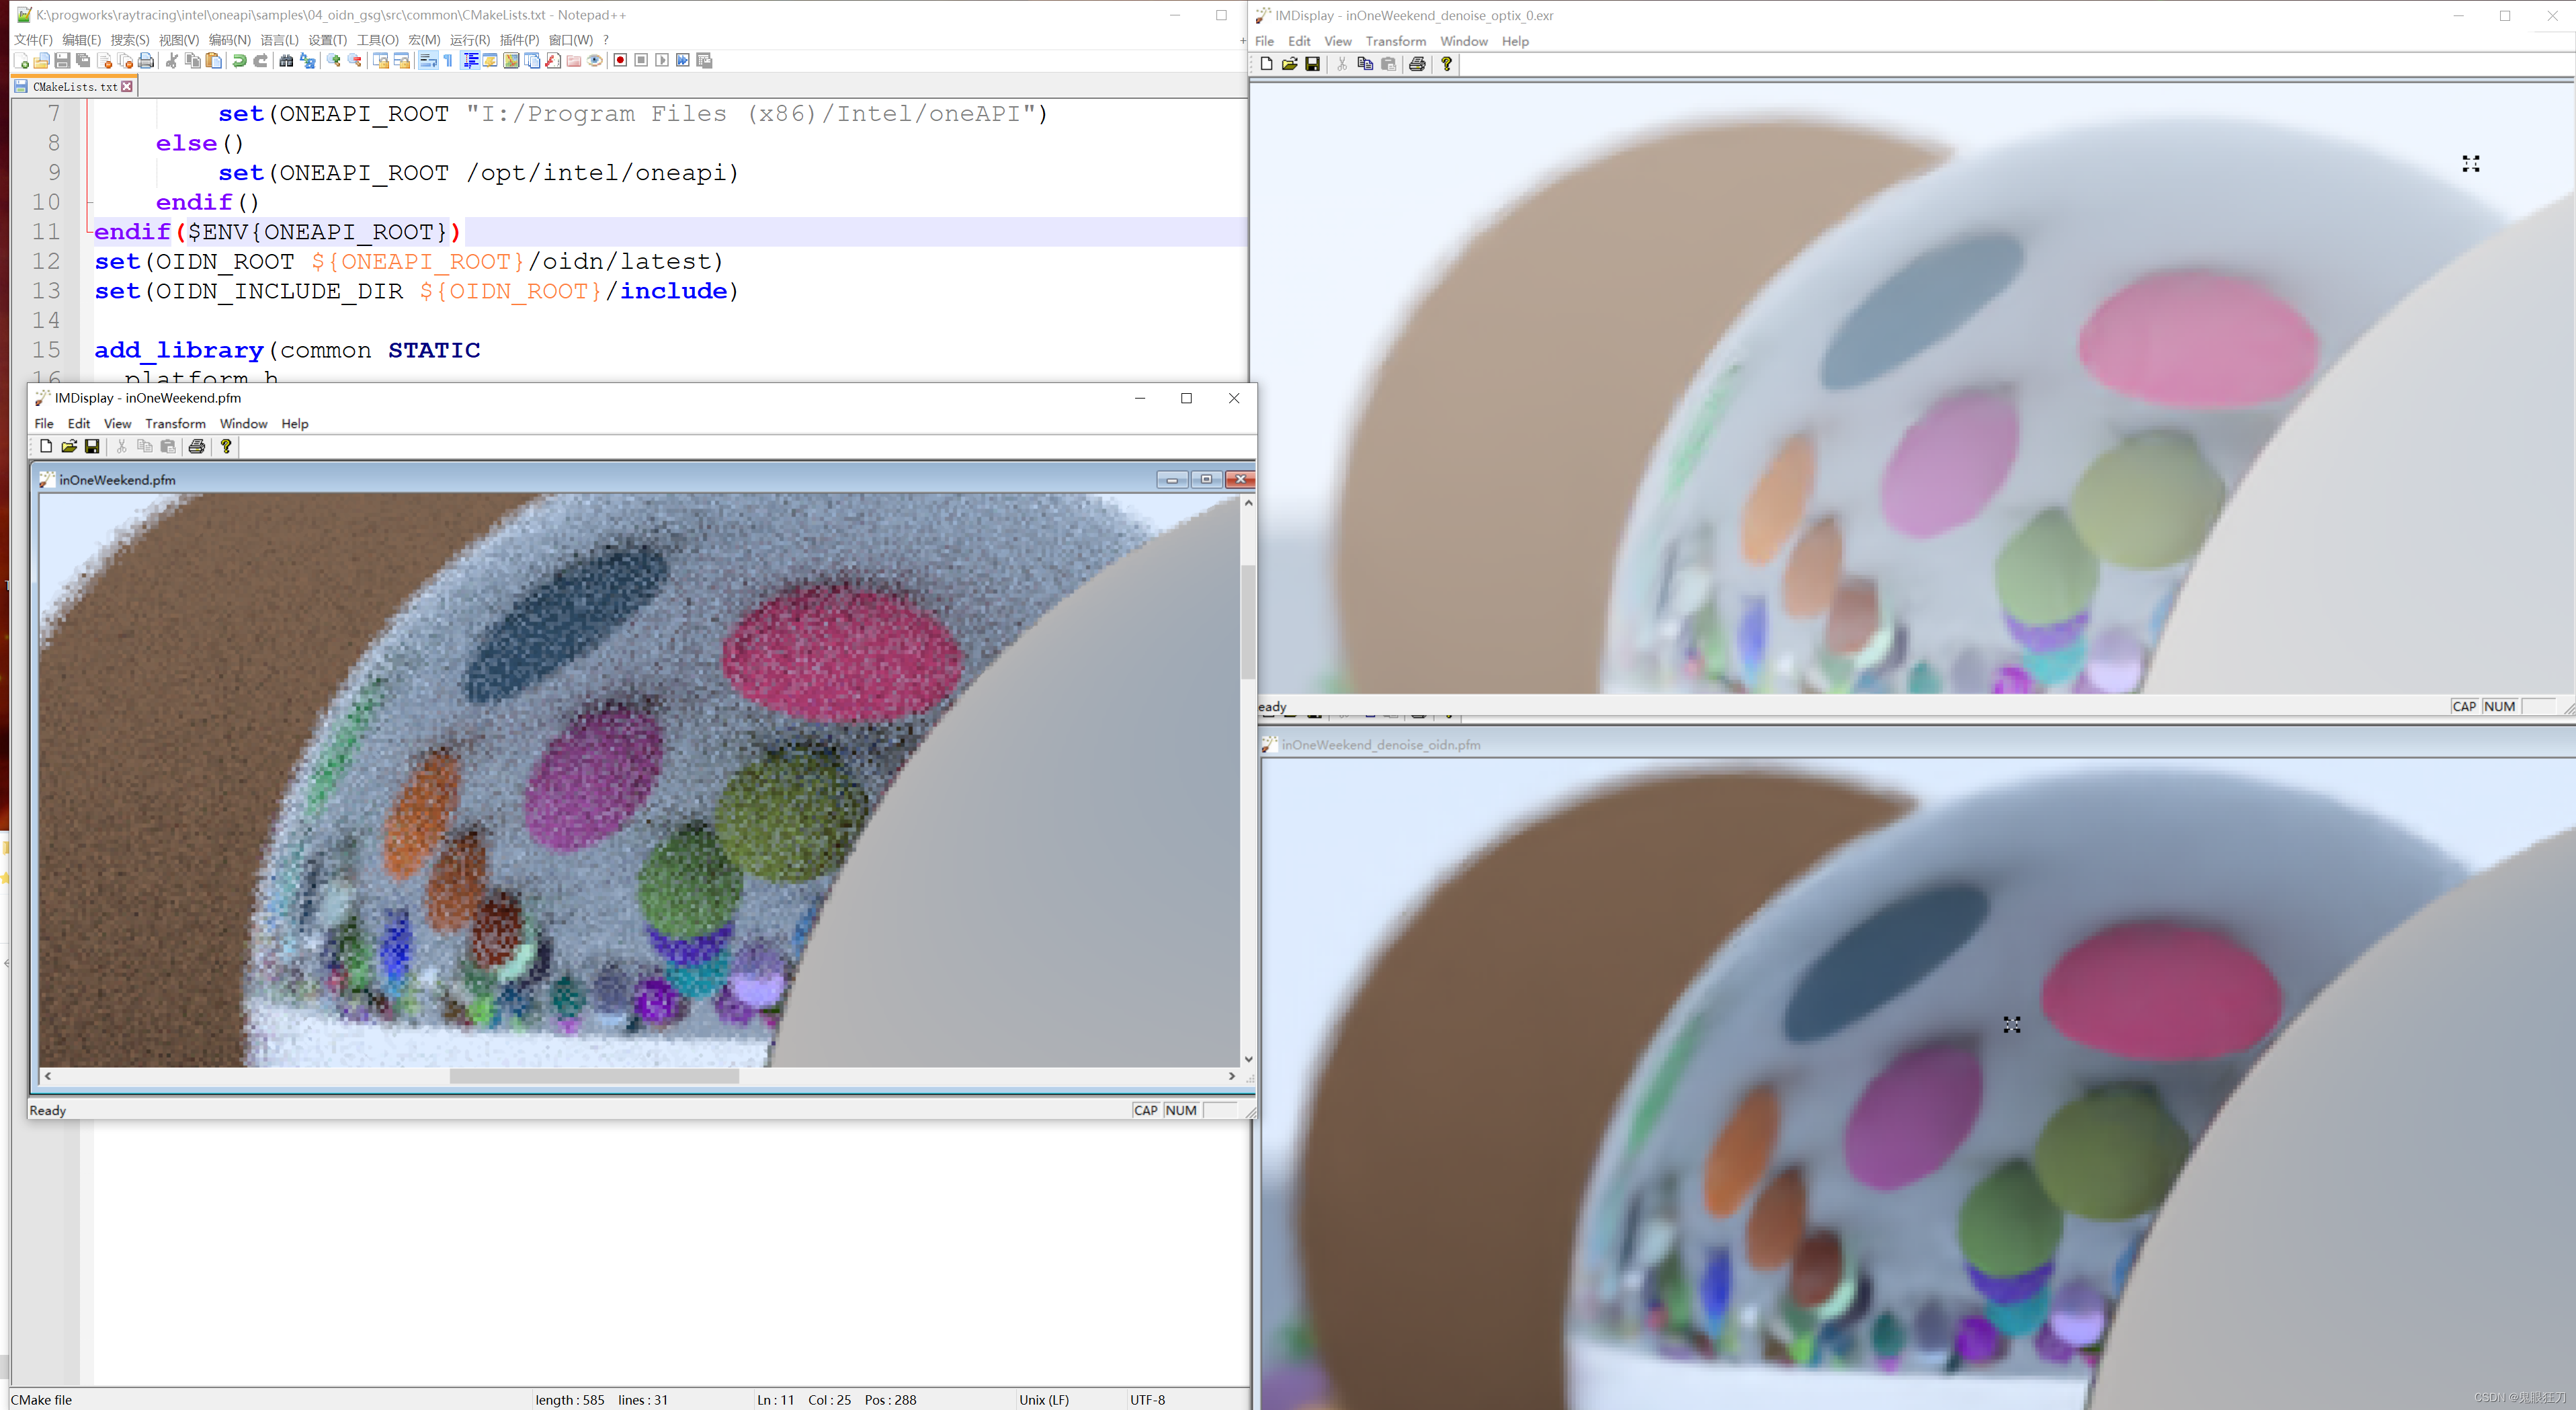Collapse the fold marker at line 10
Screen dimensions: 2576x1410
click(x=89, y=202)
